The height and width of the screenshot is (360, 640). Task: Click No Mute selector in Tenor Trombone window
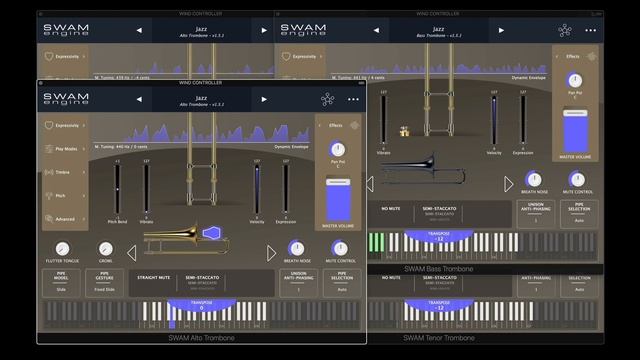(391, 278)
